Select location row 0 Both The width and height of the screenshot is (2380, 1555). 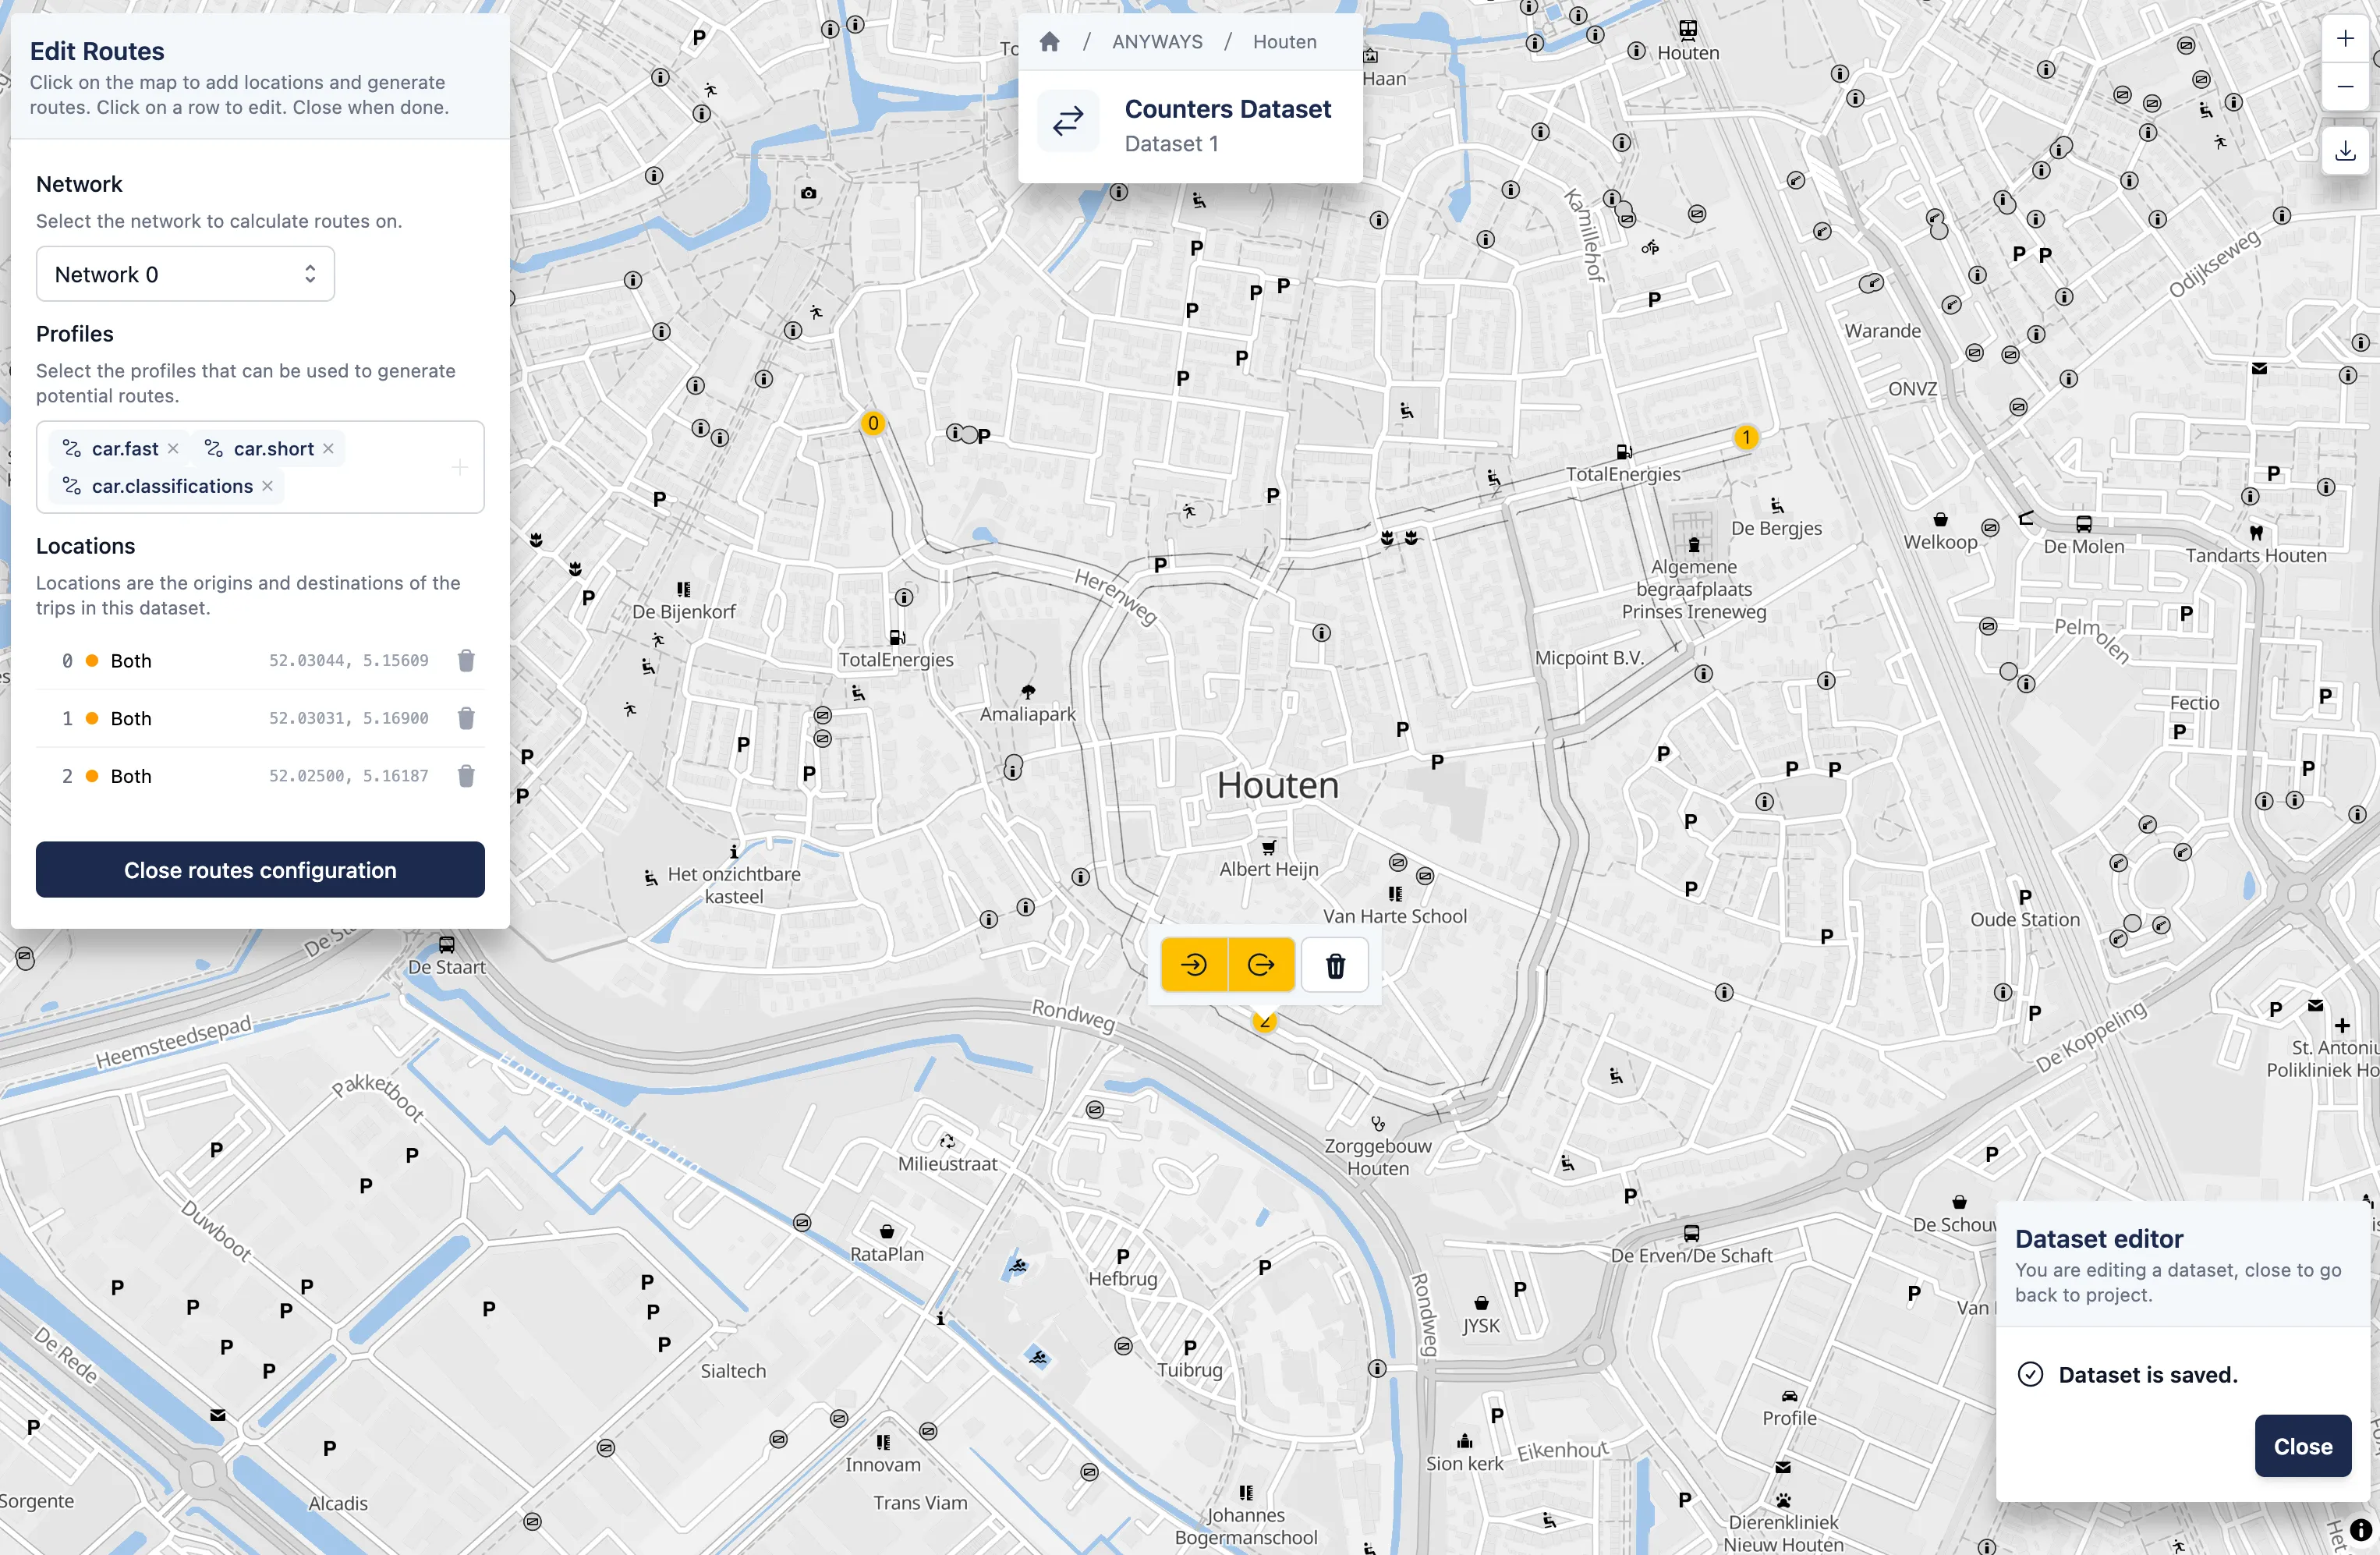pyautogui.click(x=260, y=661)
